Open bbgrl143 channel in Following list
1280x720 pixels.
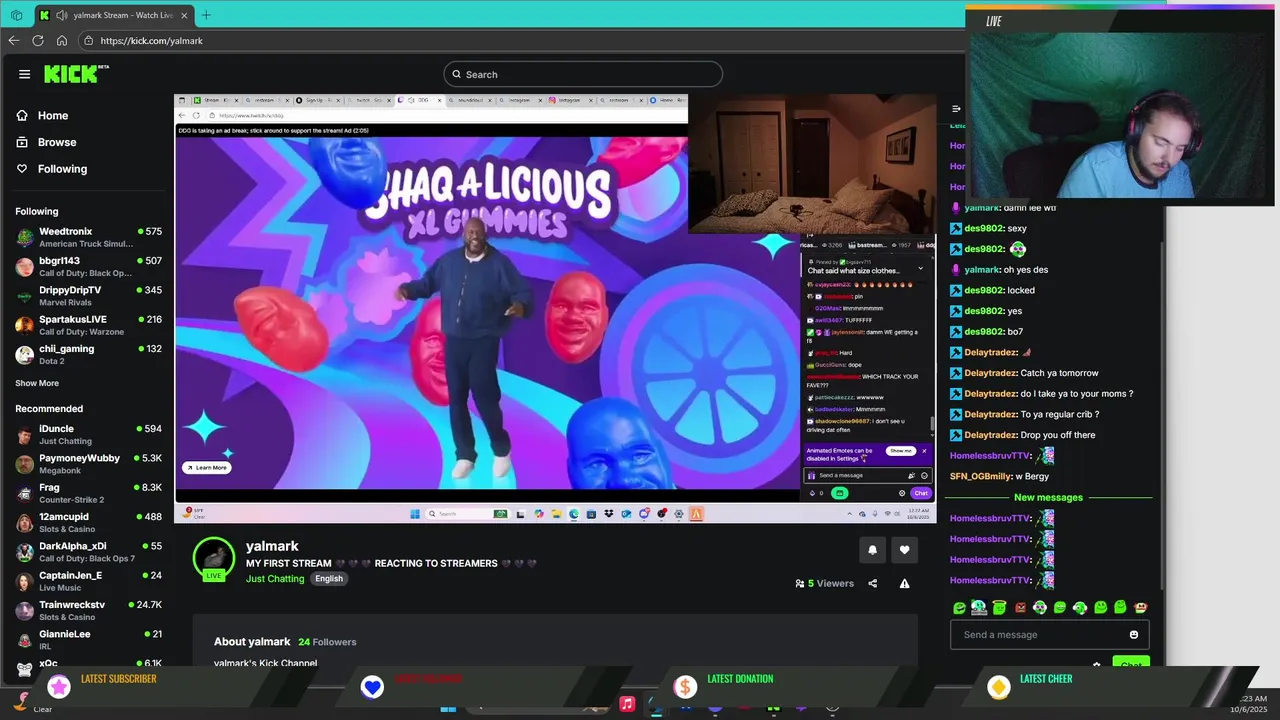pyautogui.click(x=88, y=266)
